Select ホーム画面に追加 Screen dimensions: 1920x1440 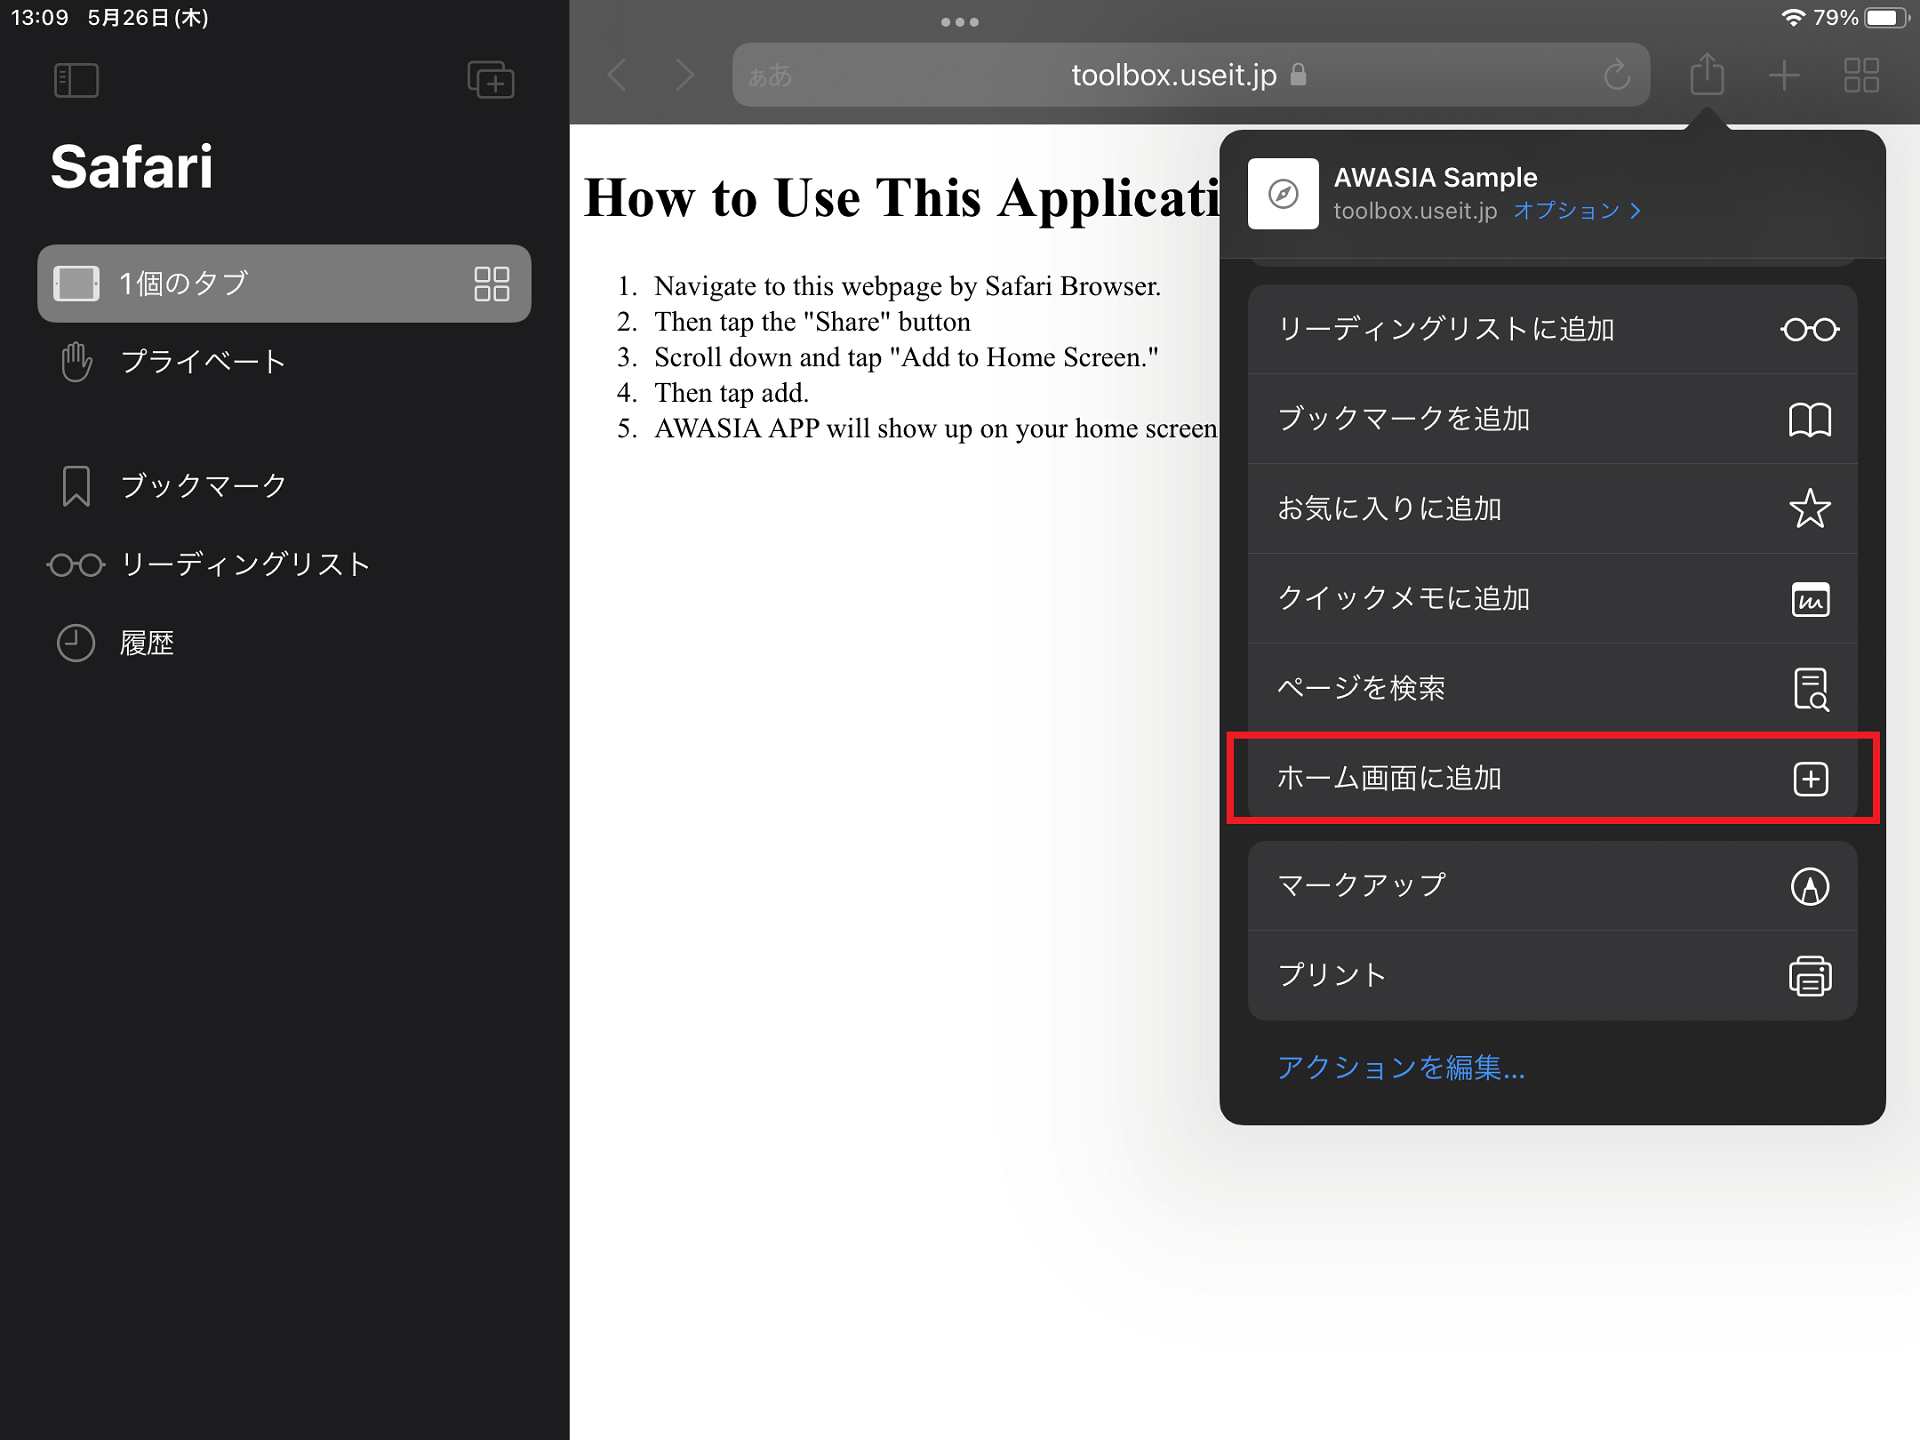coord(1552,778)
